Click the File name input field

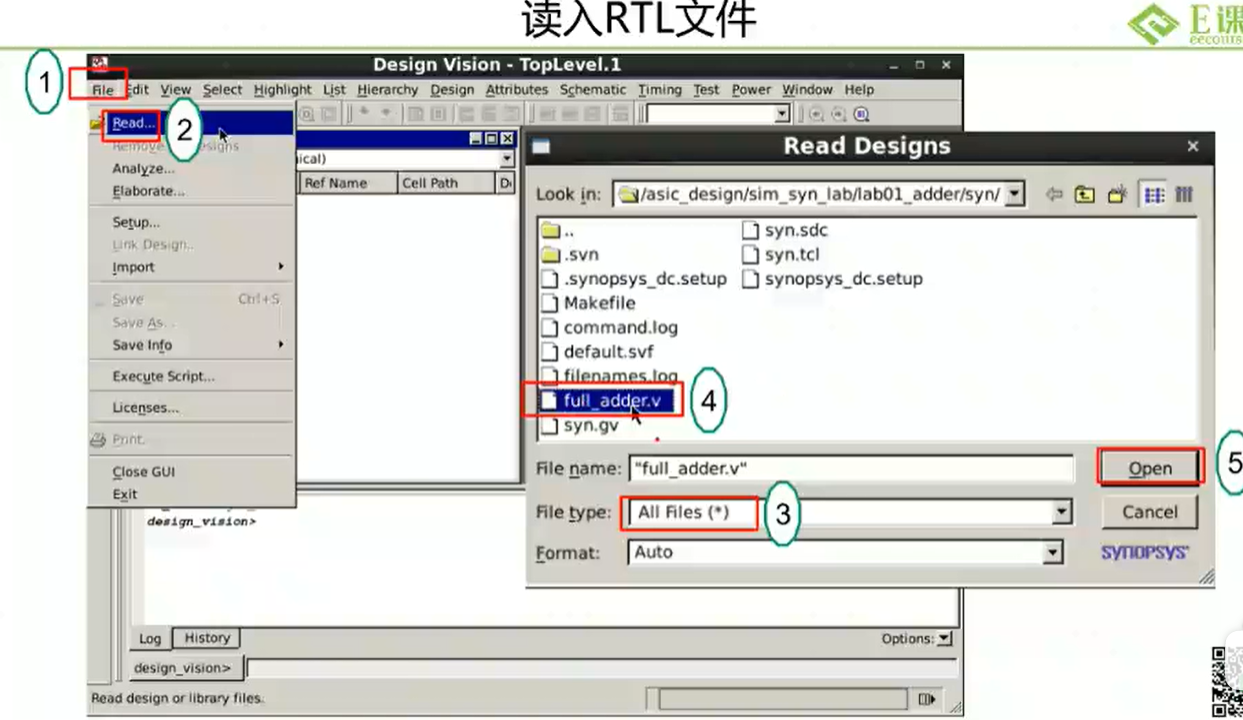click(851, 468)
